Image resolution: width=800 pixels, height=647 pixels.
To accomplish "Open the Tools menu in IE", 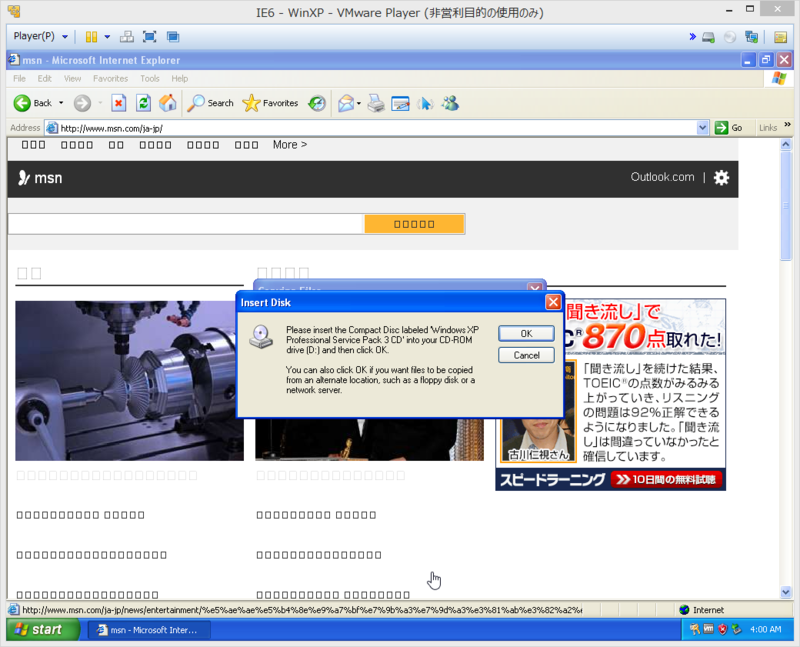I will [x=149, y=79].
